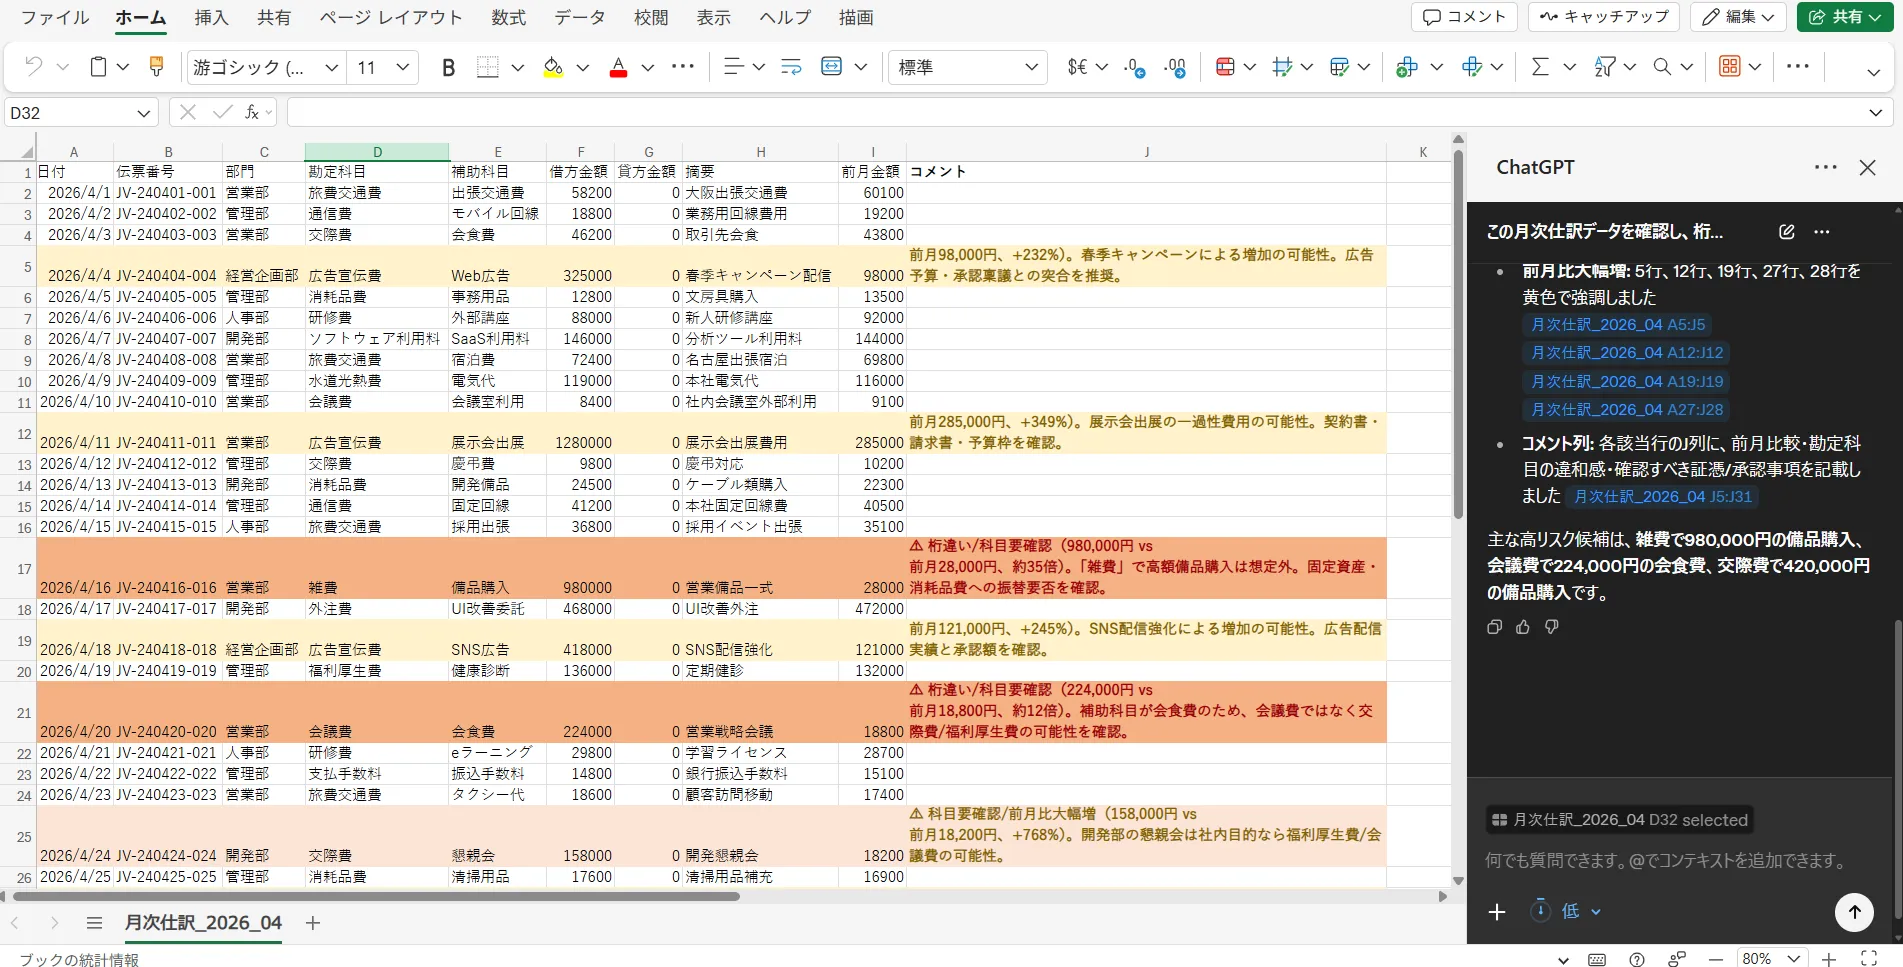This screenshot has height=967, width=1903.
Task: Toggle bold formatting in the ribbon
Action: point(448,67)
